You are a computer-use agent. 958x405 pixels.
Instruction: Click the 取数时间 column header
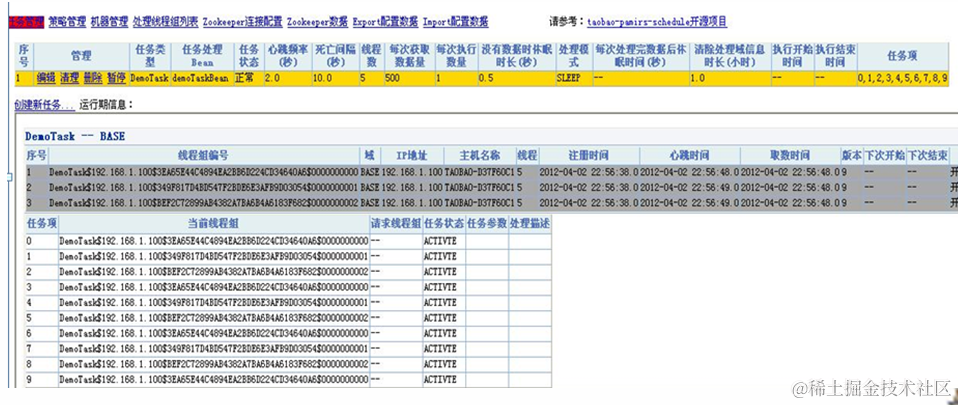[x=789, y=155]
